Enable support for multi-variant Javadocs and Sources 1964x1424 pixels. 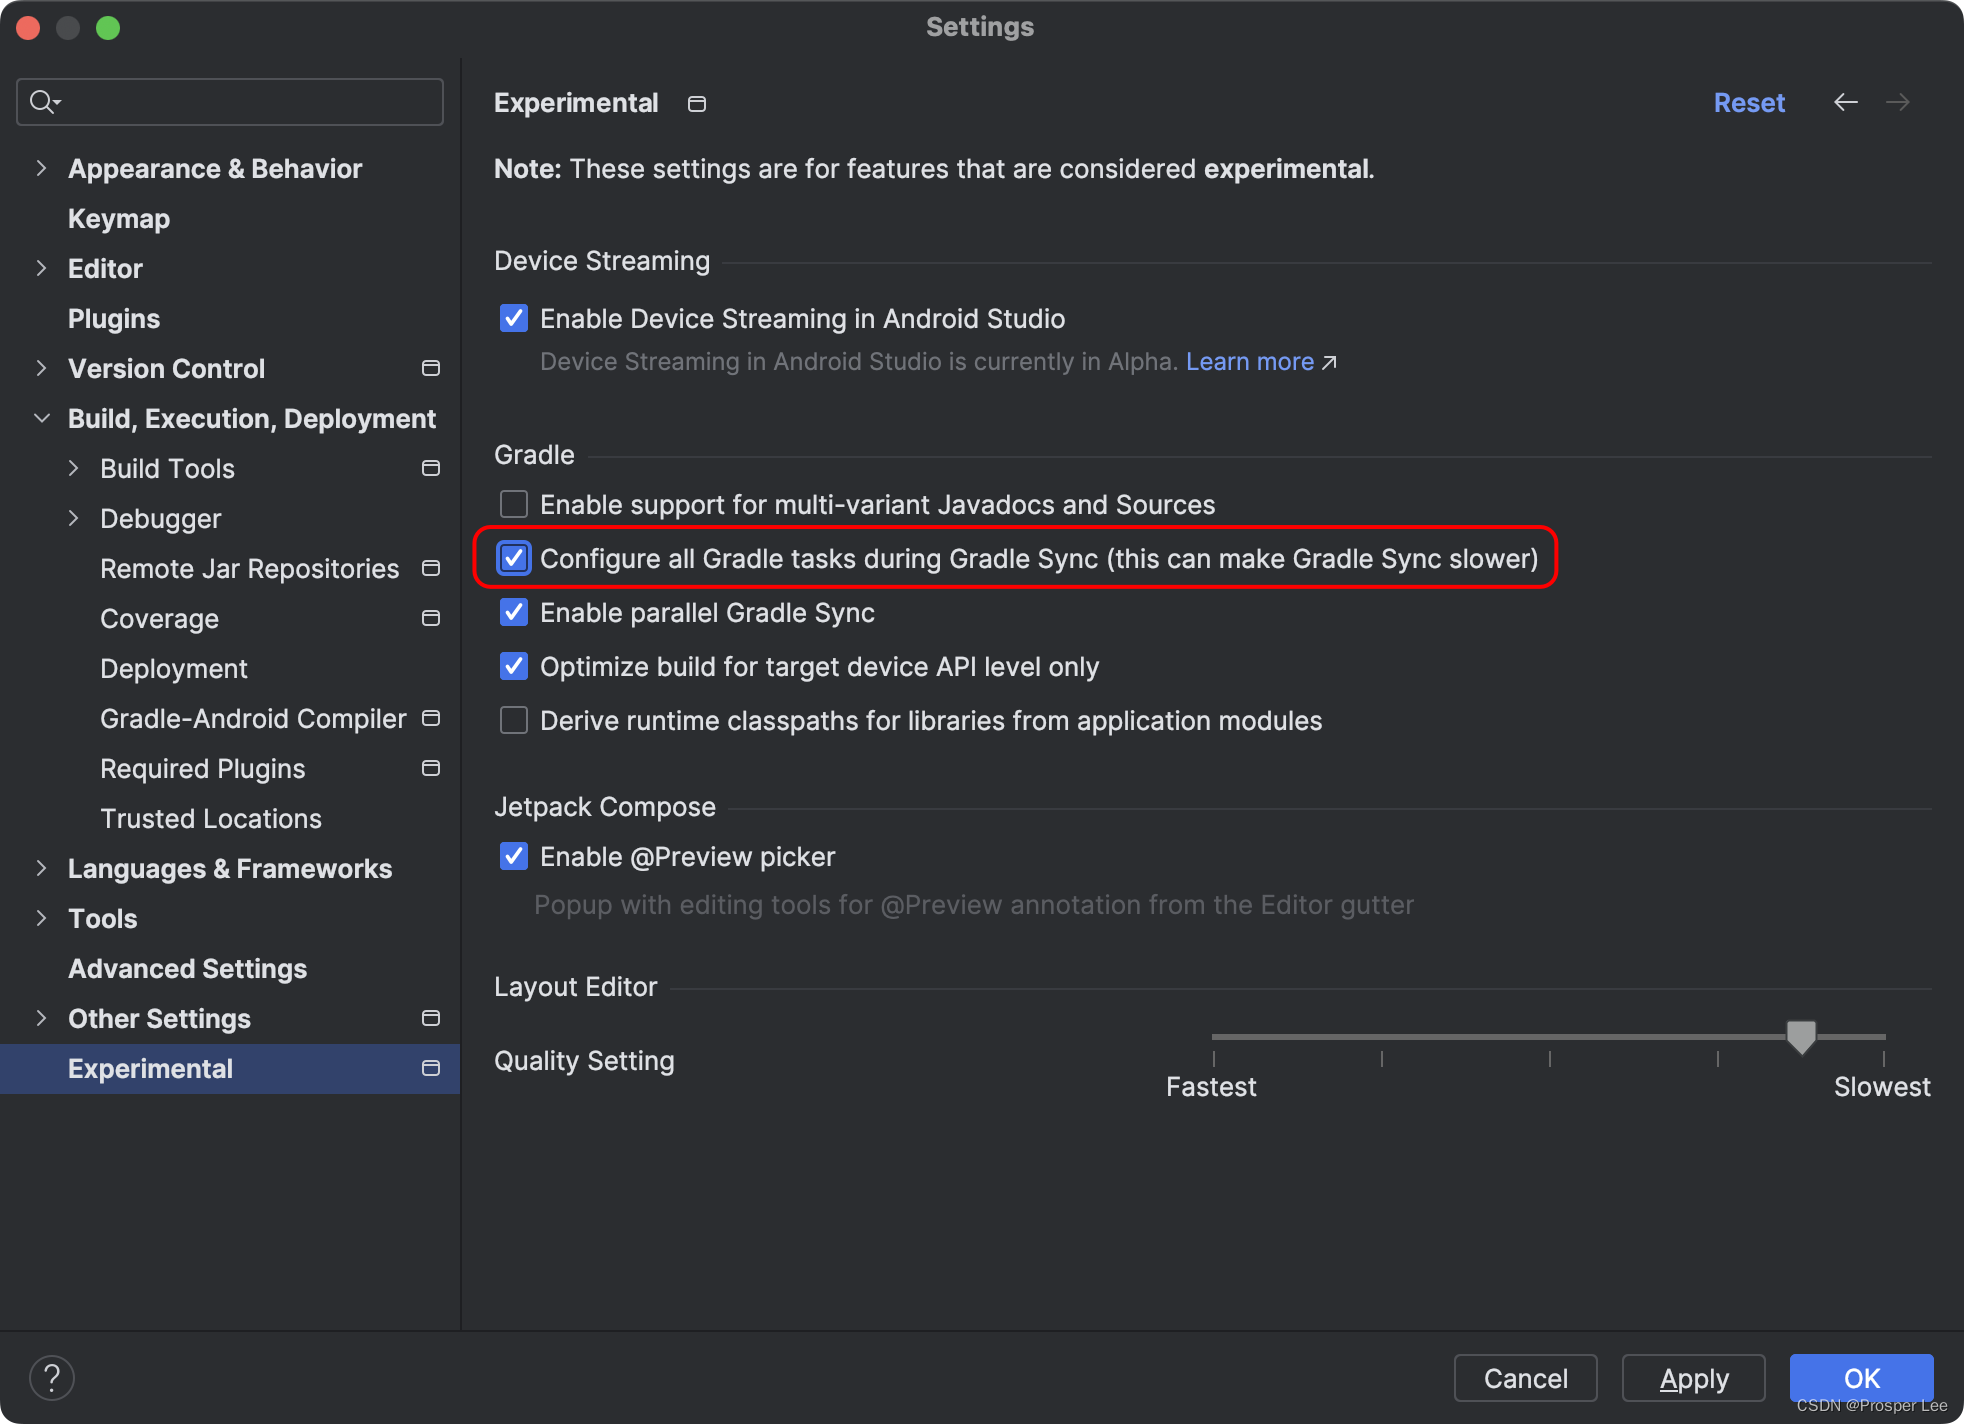514,505
